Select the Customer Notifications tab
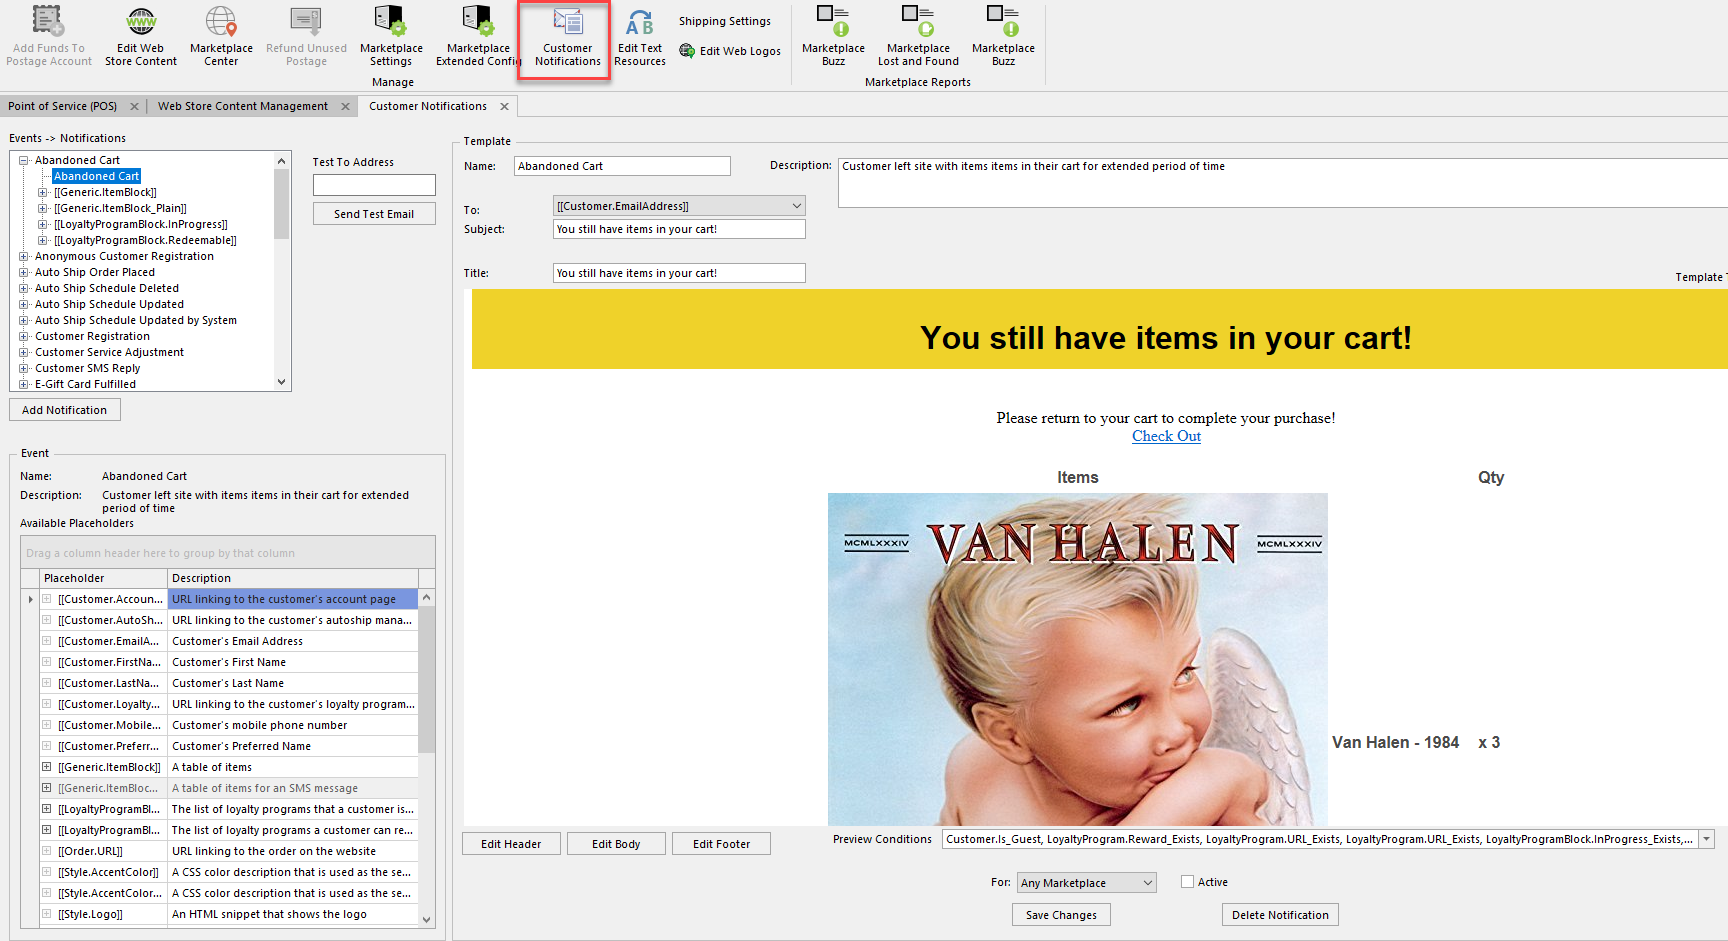 (x=428, y=106)
